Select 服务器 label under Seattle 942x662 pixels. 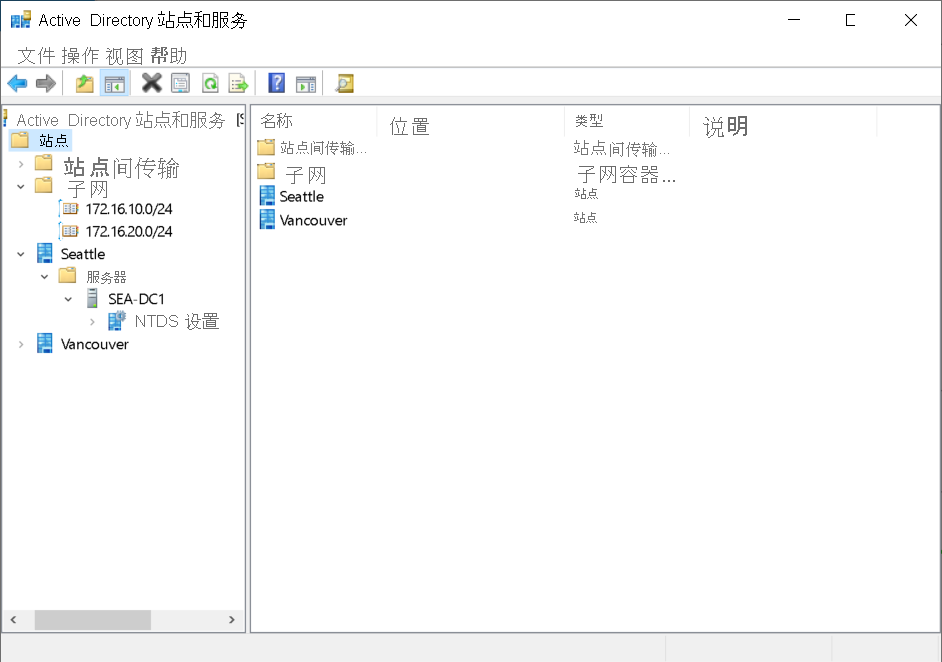[106, 277]
